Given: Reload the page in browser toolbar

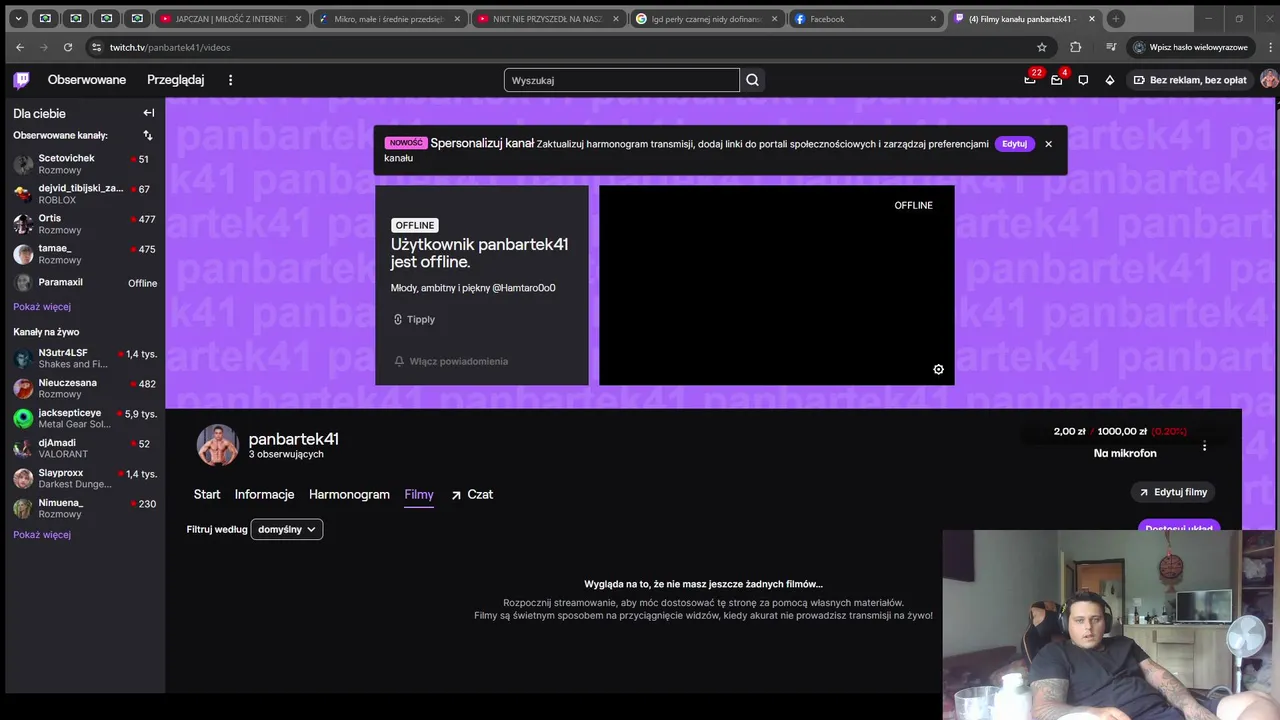Looking at the screenshot, I should [x=68, y=47].
